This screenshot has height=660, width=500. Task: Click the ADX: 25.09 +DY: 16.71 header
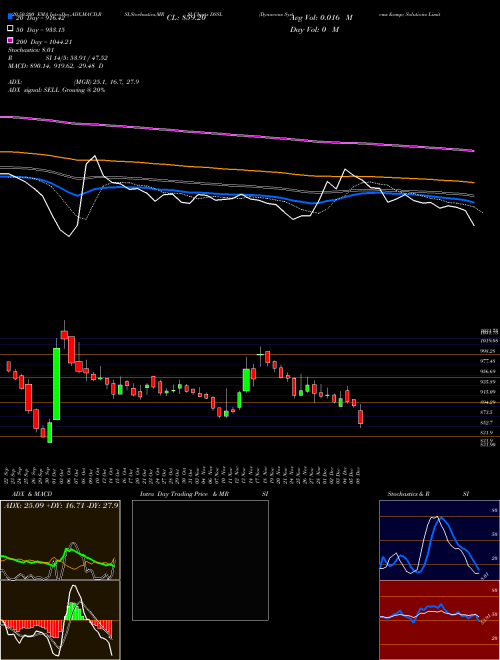click(x=61, y=505)
